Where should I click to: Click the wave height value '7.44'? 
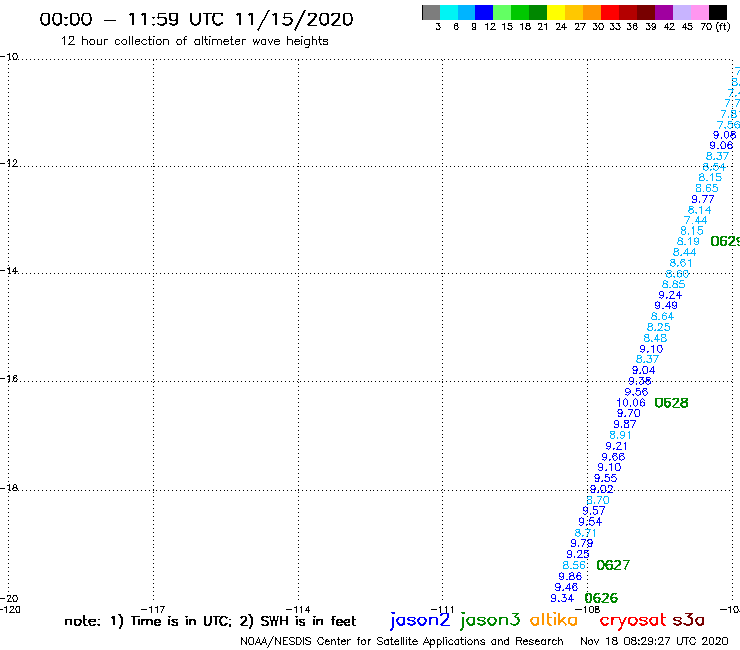pyautogui.click(x=696, y=220)
